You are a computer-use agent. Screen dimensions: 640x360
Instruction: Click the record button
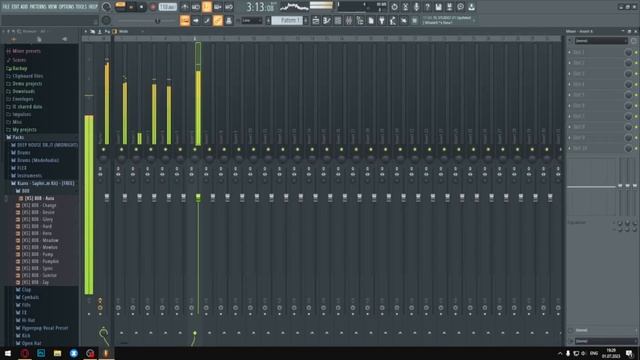pos(153,7)
